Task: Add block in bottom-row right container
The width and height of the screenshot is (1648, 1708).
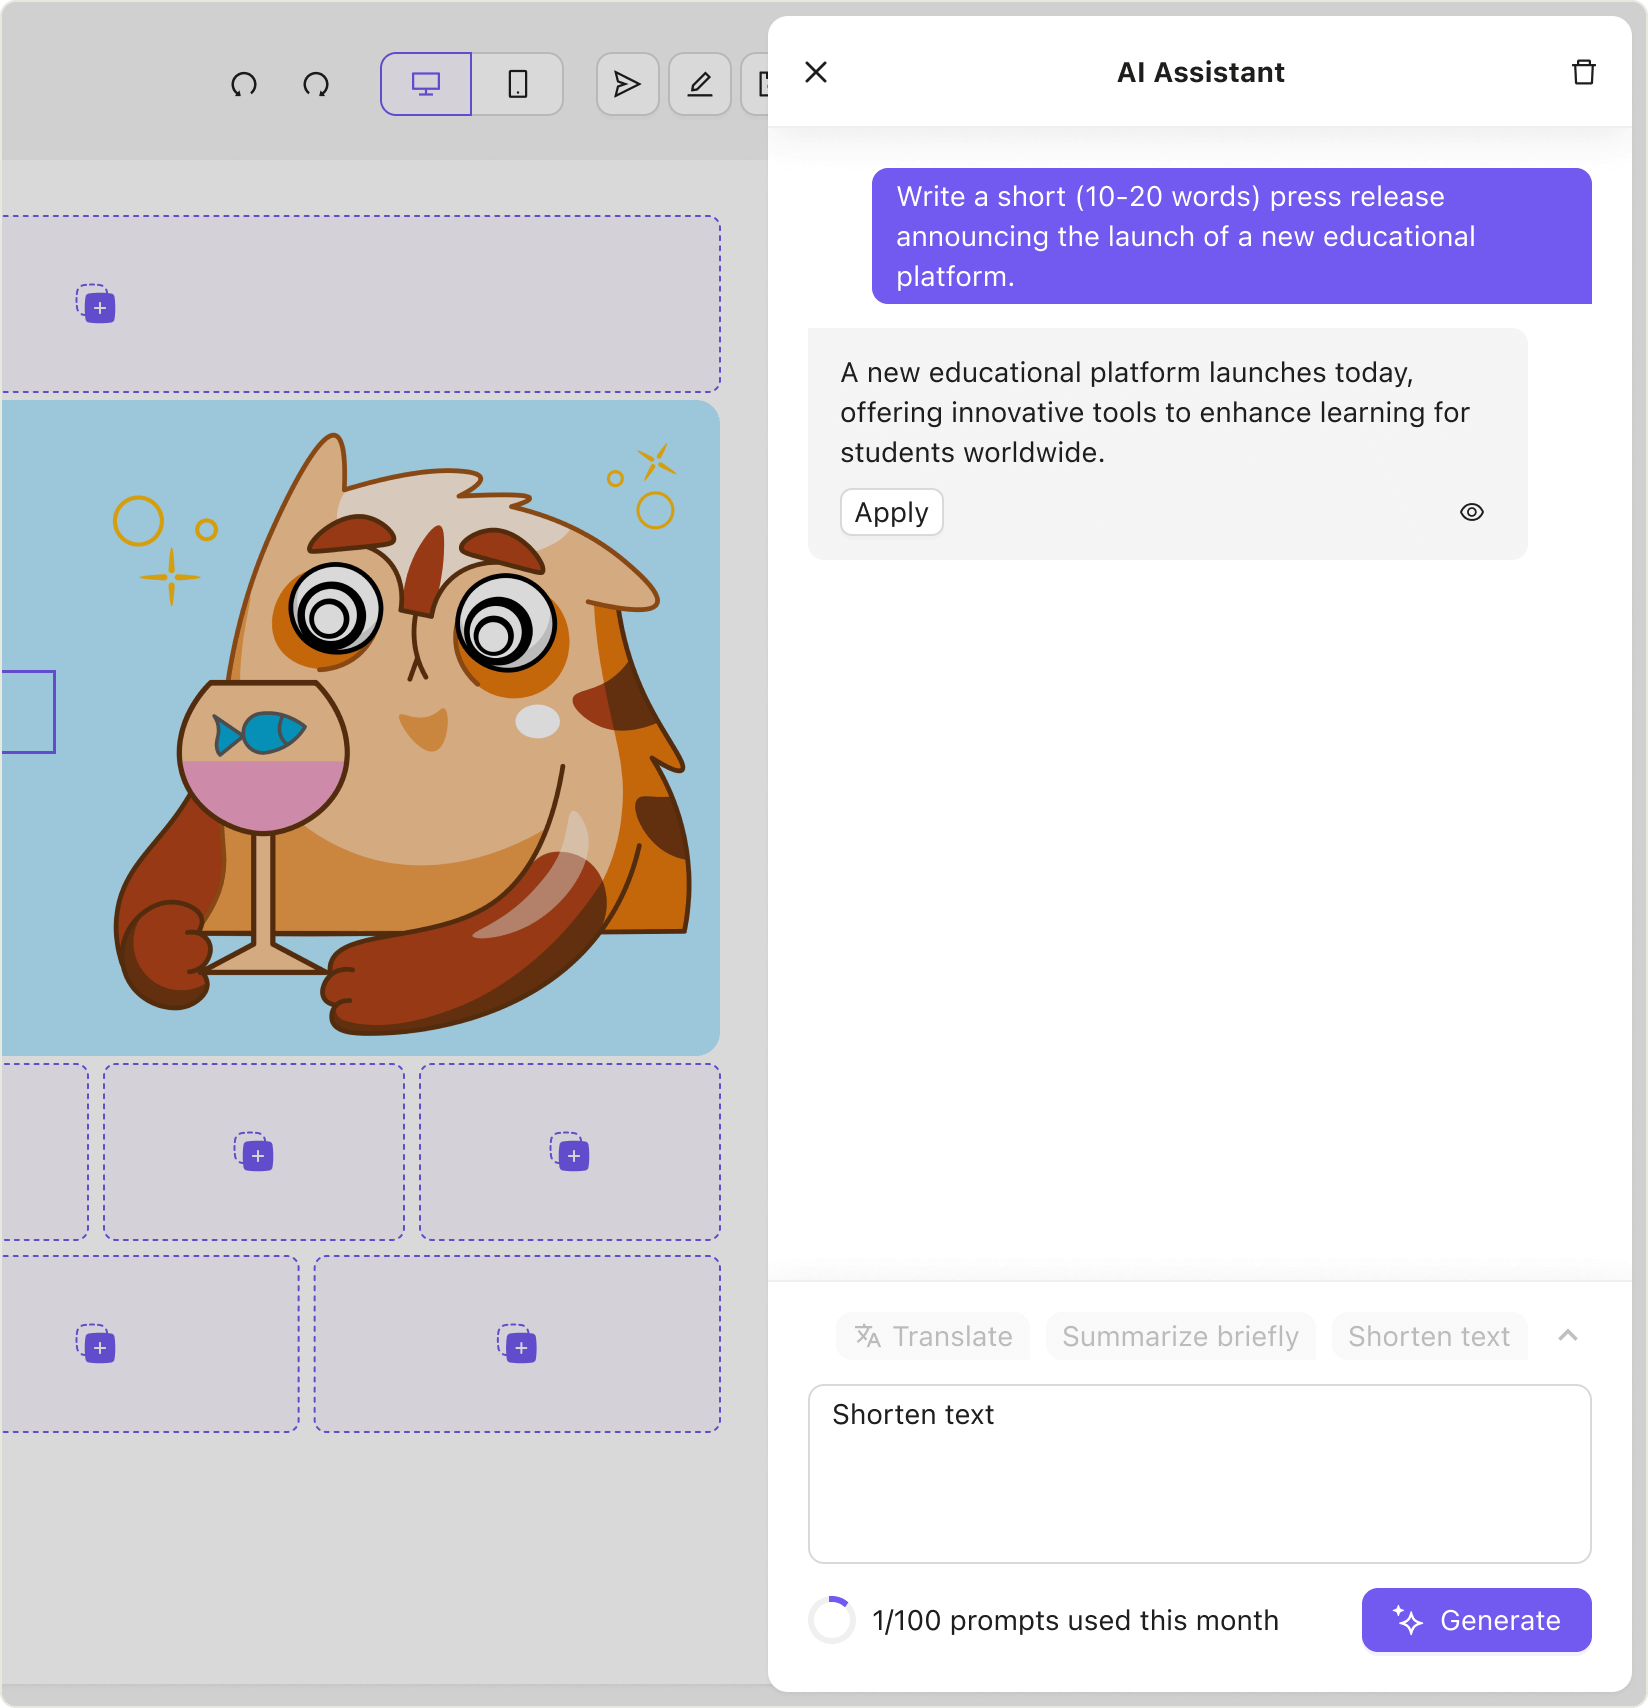Action: 518,1344
